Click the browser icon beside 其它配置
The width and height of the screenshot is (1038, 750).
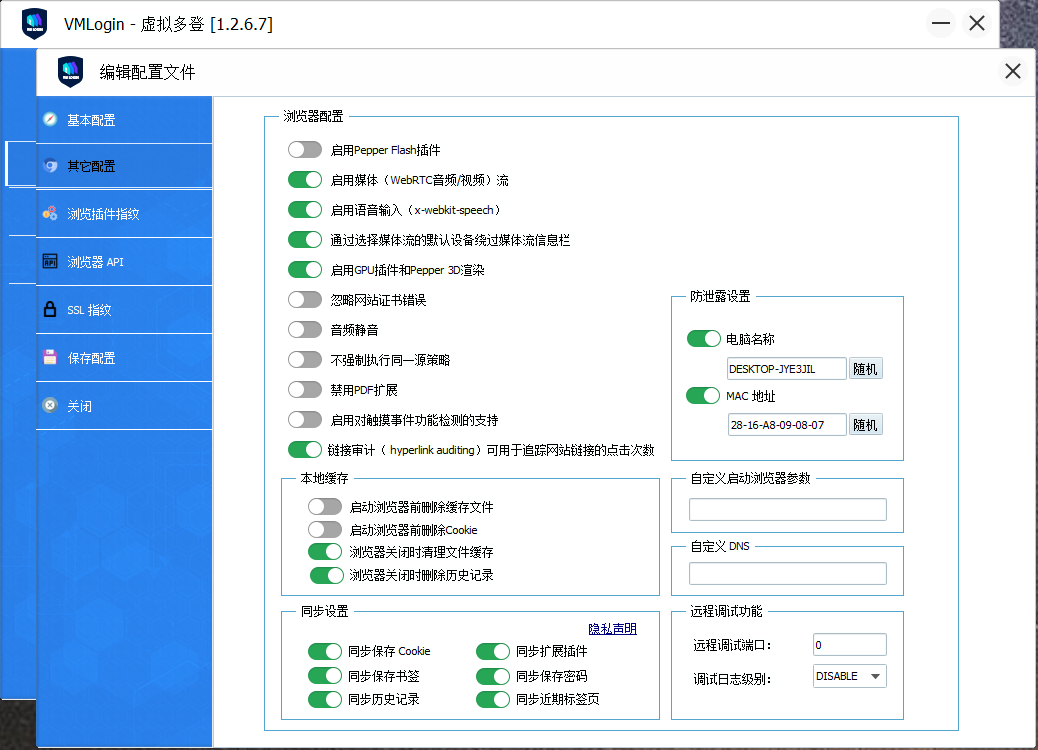50,165
